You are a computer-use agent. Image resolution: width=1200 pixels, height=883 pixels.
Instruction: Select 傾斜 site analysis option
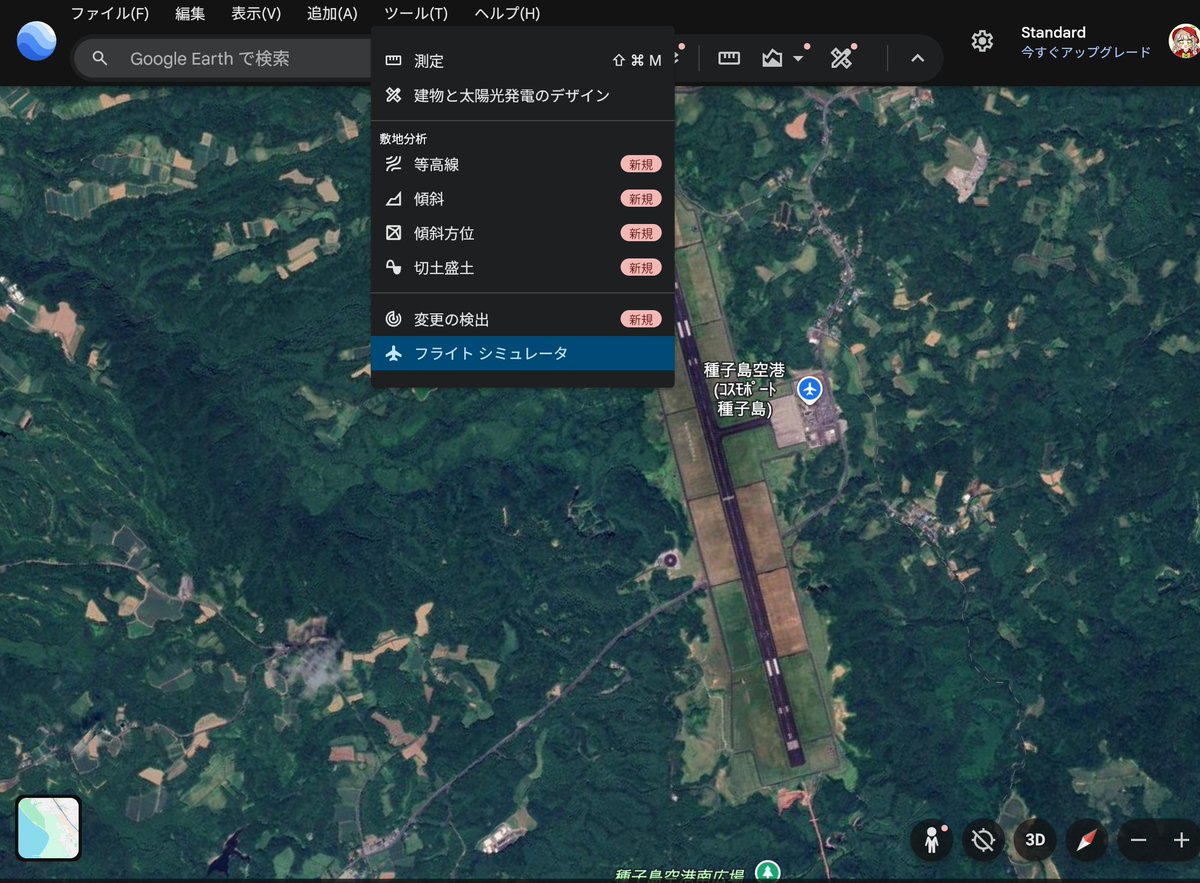pyautogui.click(x=522, y=199)
